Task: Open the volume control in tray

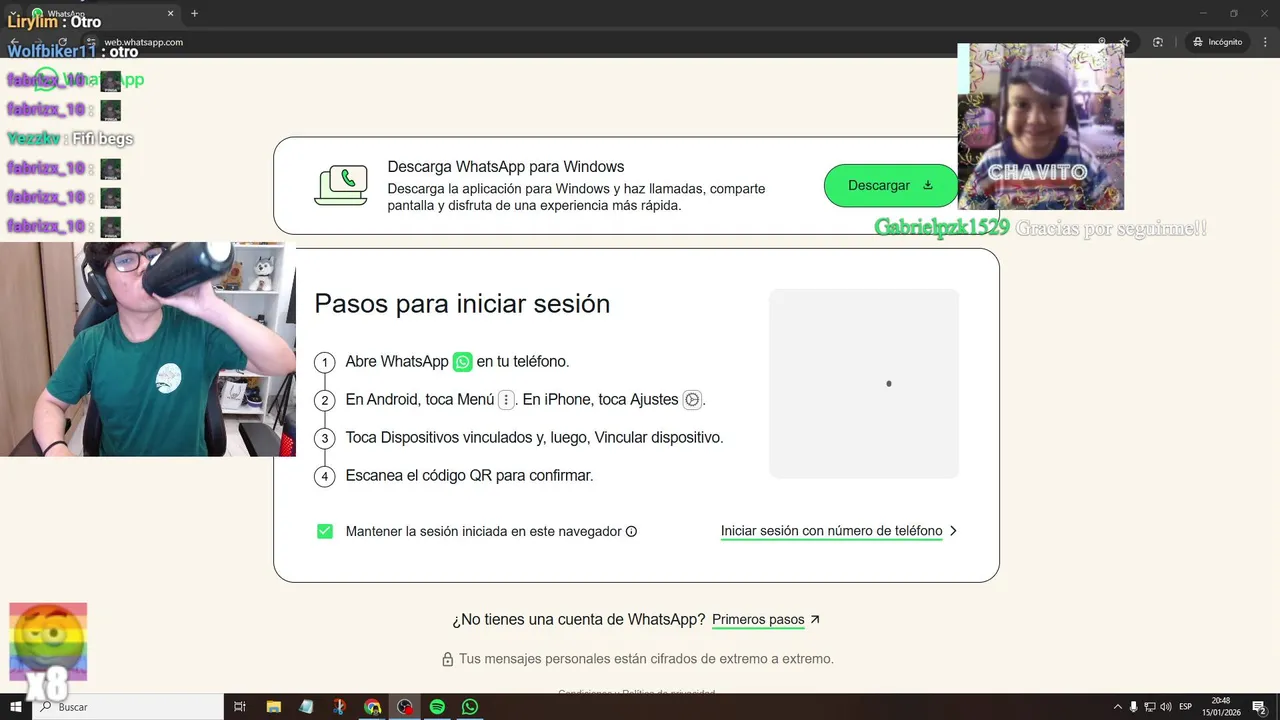Action: coord(1166,707)
